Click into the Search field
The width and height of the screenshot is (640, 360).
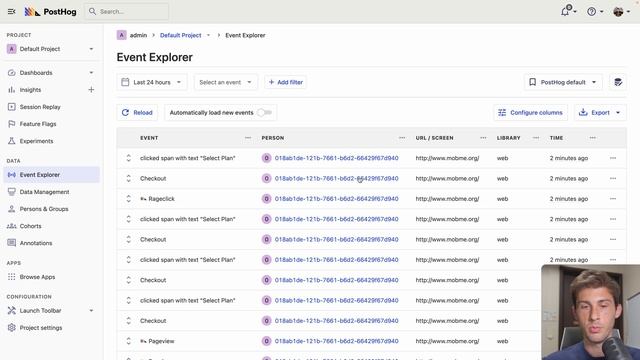pyautogui.click(x=127, y=11)
